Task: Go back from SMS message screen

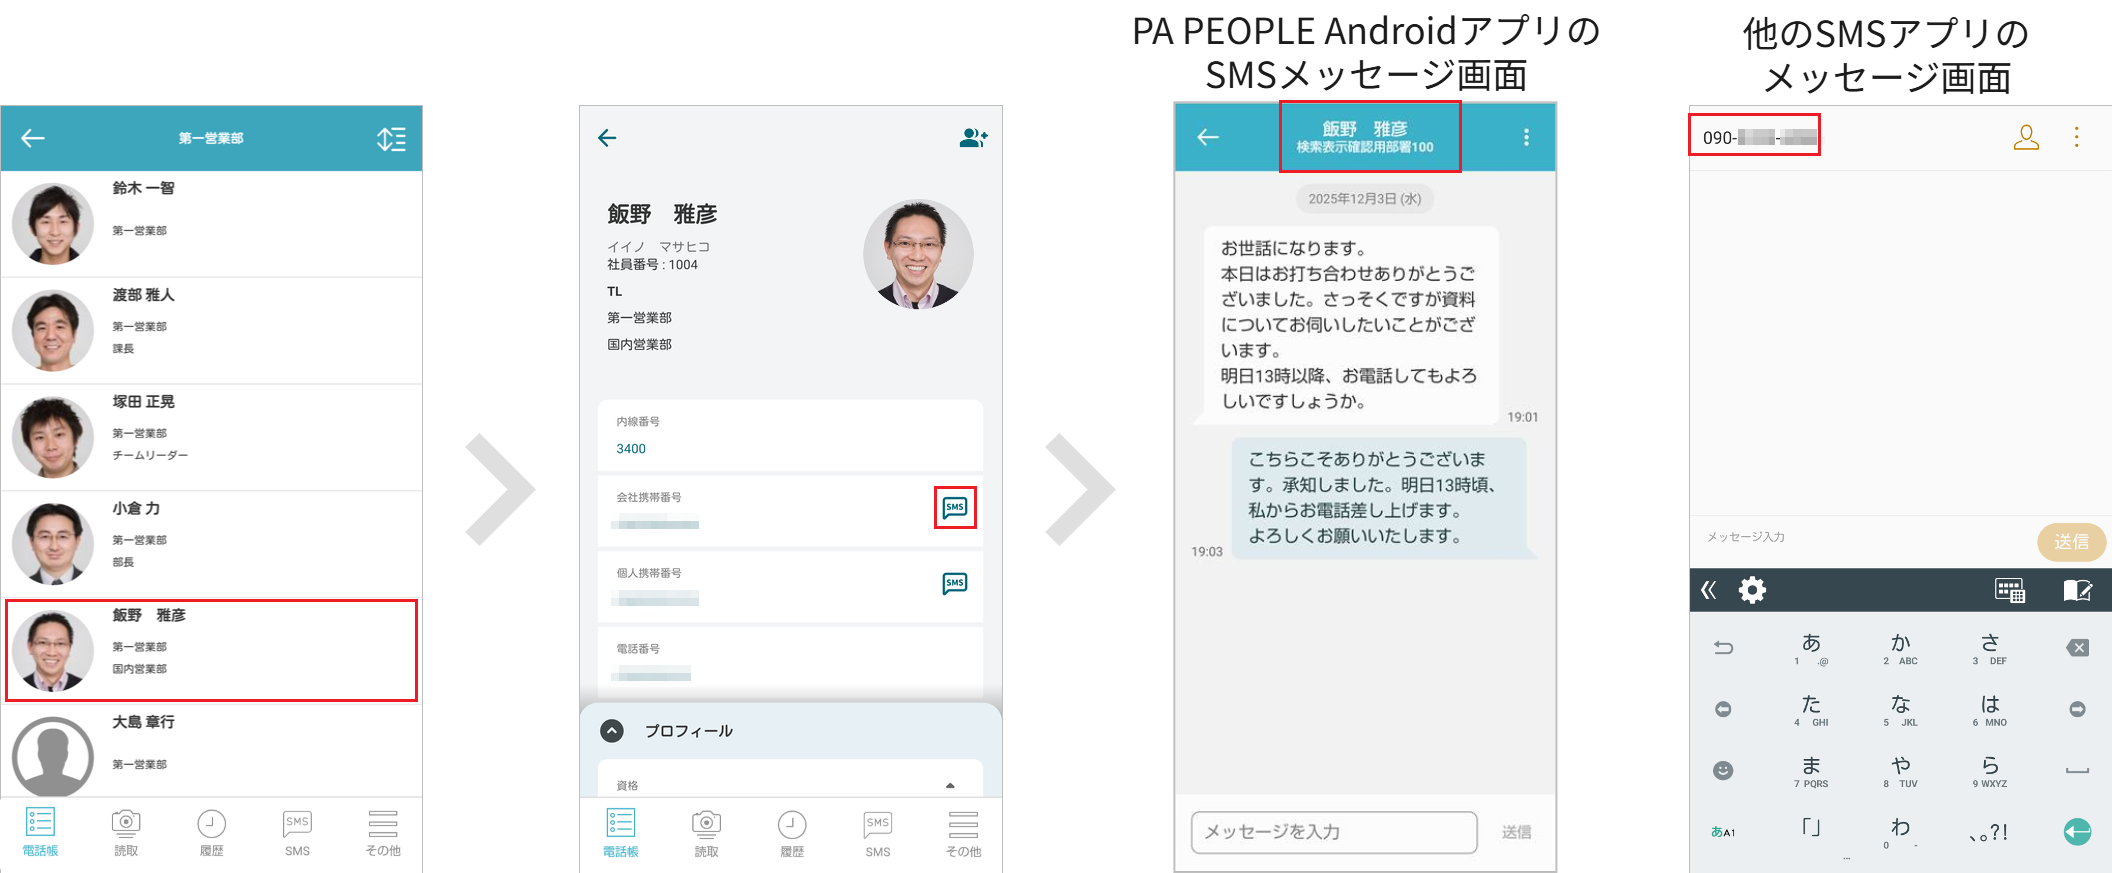Action: tap(1208, 137)
